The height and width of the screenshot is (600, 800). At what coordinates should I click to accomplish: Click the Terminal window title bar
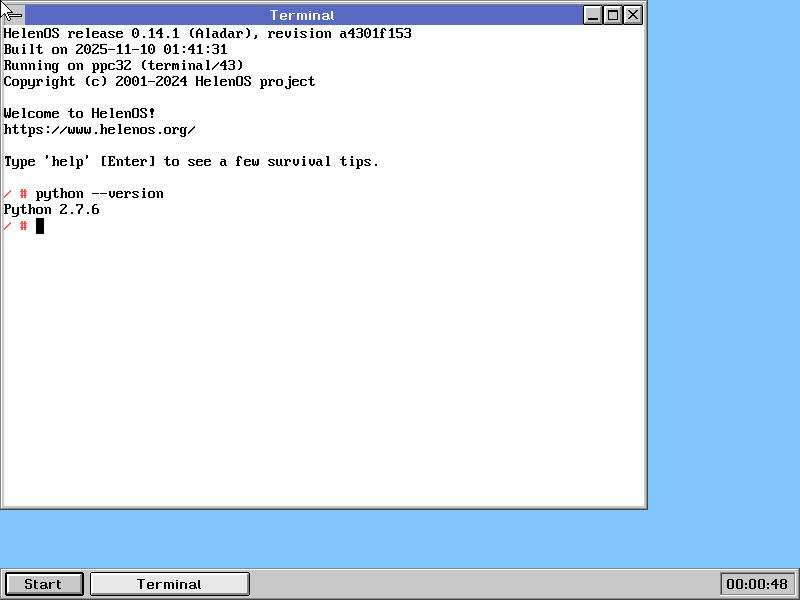(302, 15)
